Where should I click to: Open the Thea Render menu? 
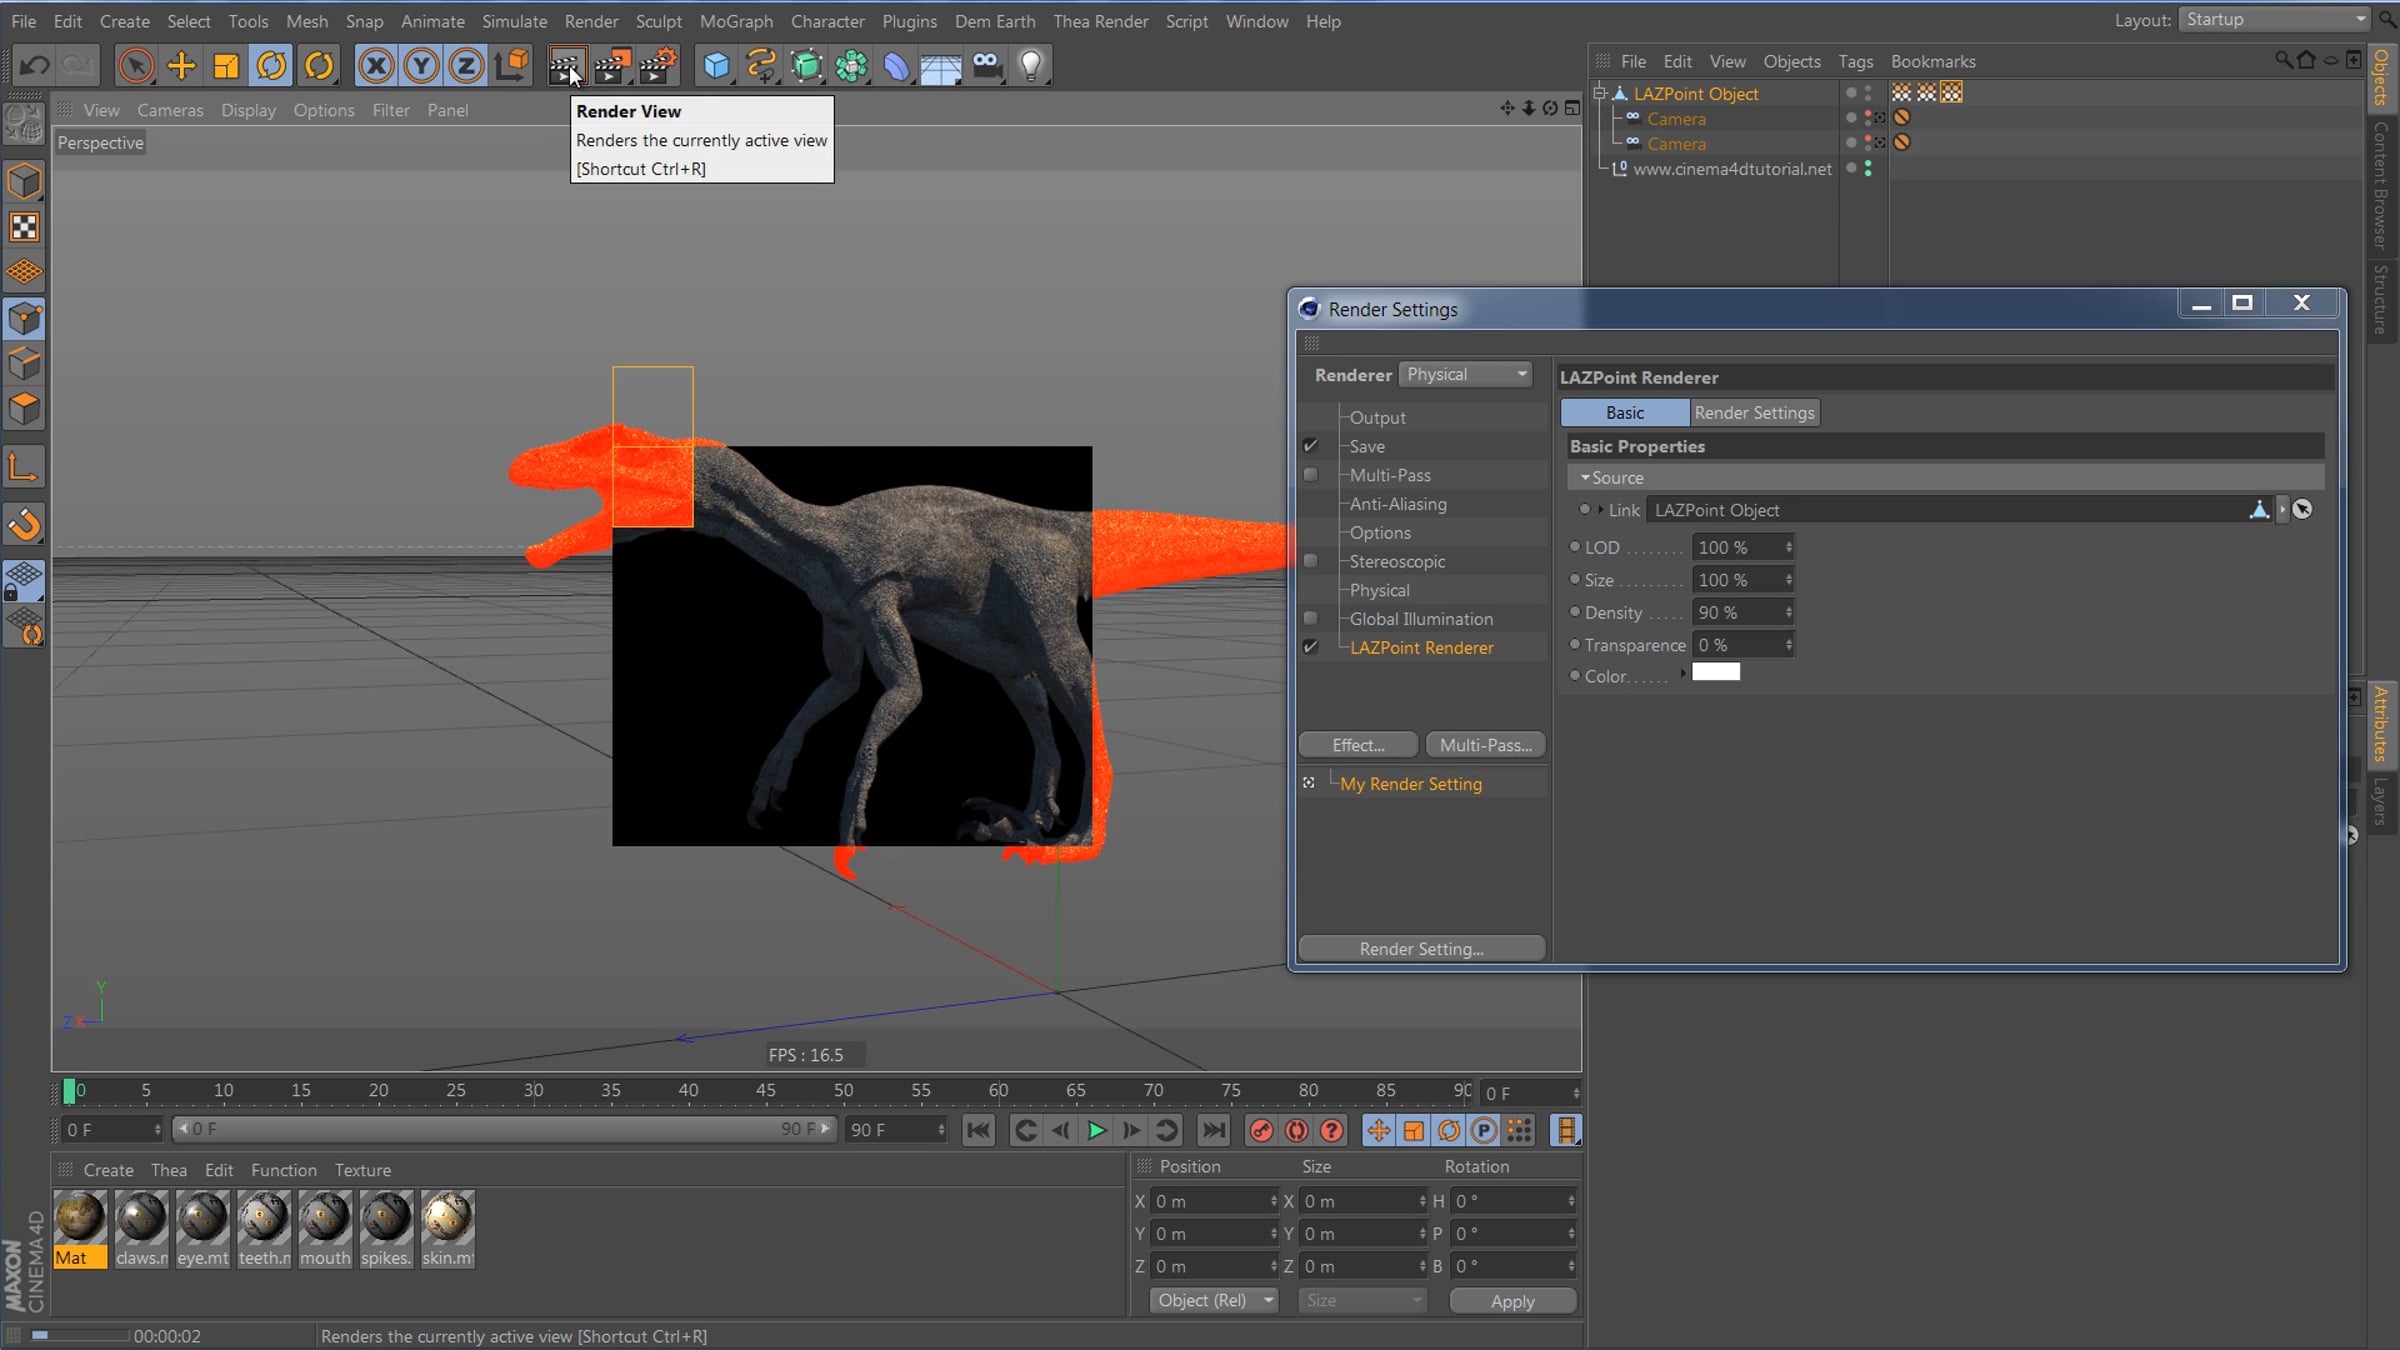pyautogui.click(x=1100, y=21)
